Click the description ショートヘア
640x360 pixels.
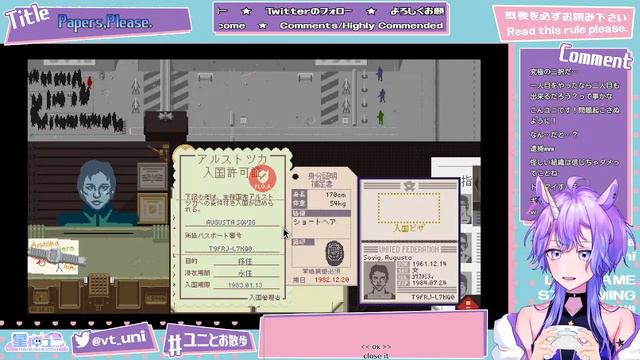click(314, 222)
